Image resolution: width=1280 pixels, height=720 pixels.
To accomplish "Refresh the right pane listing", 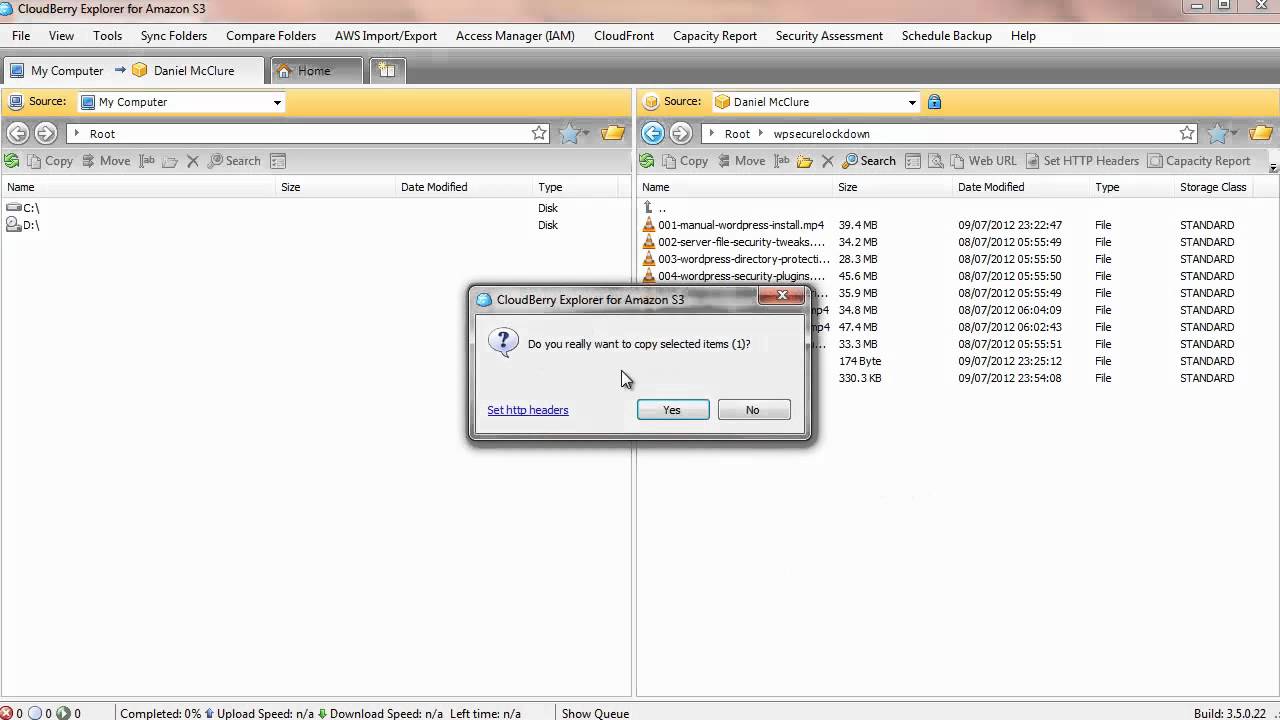I will pyautogui.click(x=647, y=161).
